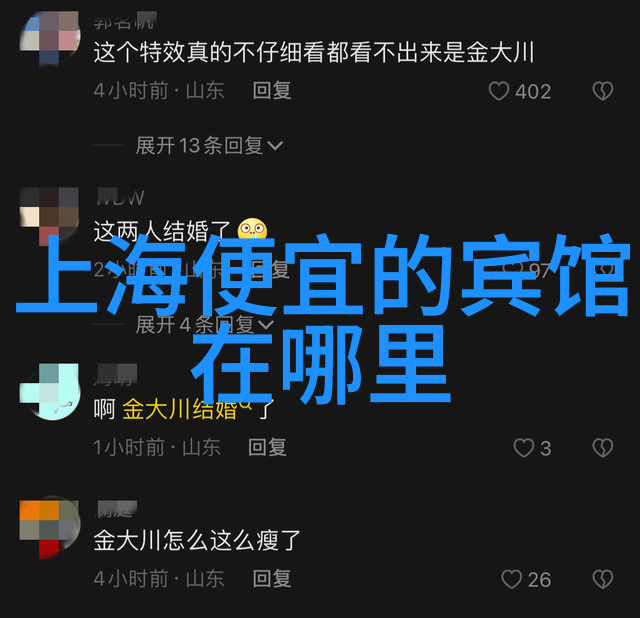Tap the search magnifier after 金大川结婚
640x618 pixels.
245,405
